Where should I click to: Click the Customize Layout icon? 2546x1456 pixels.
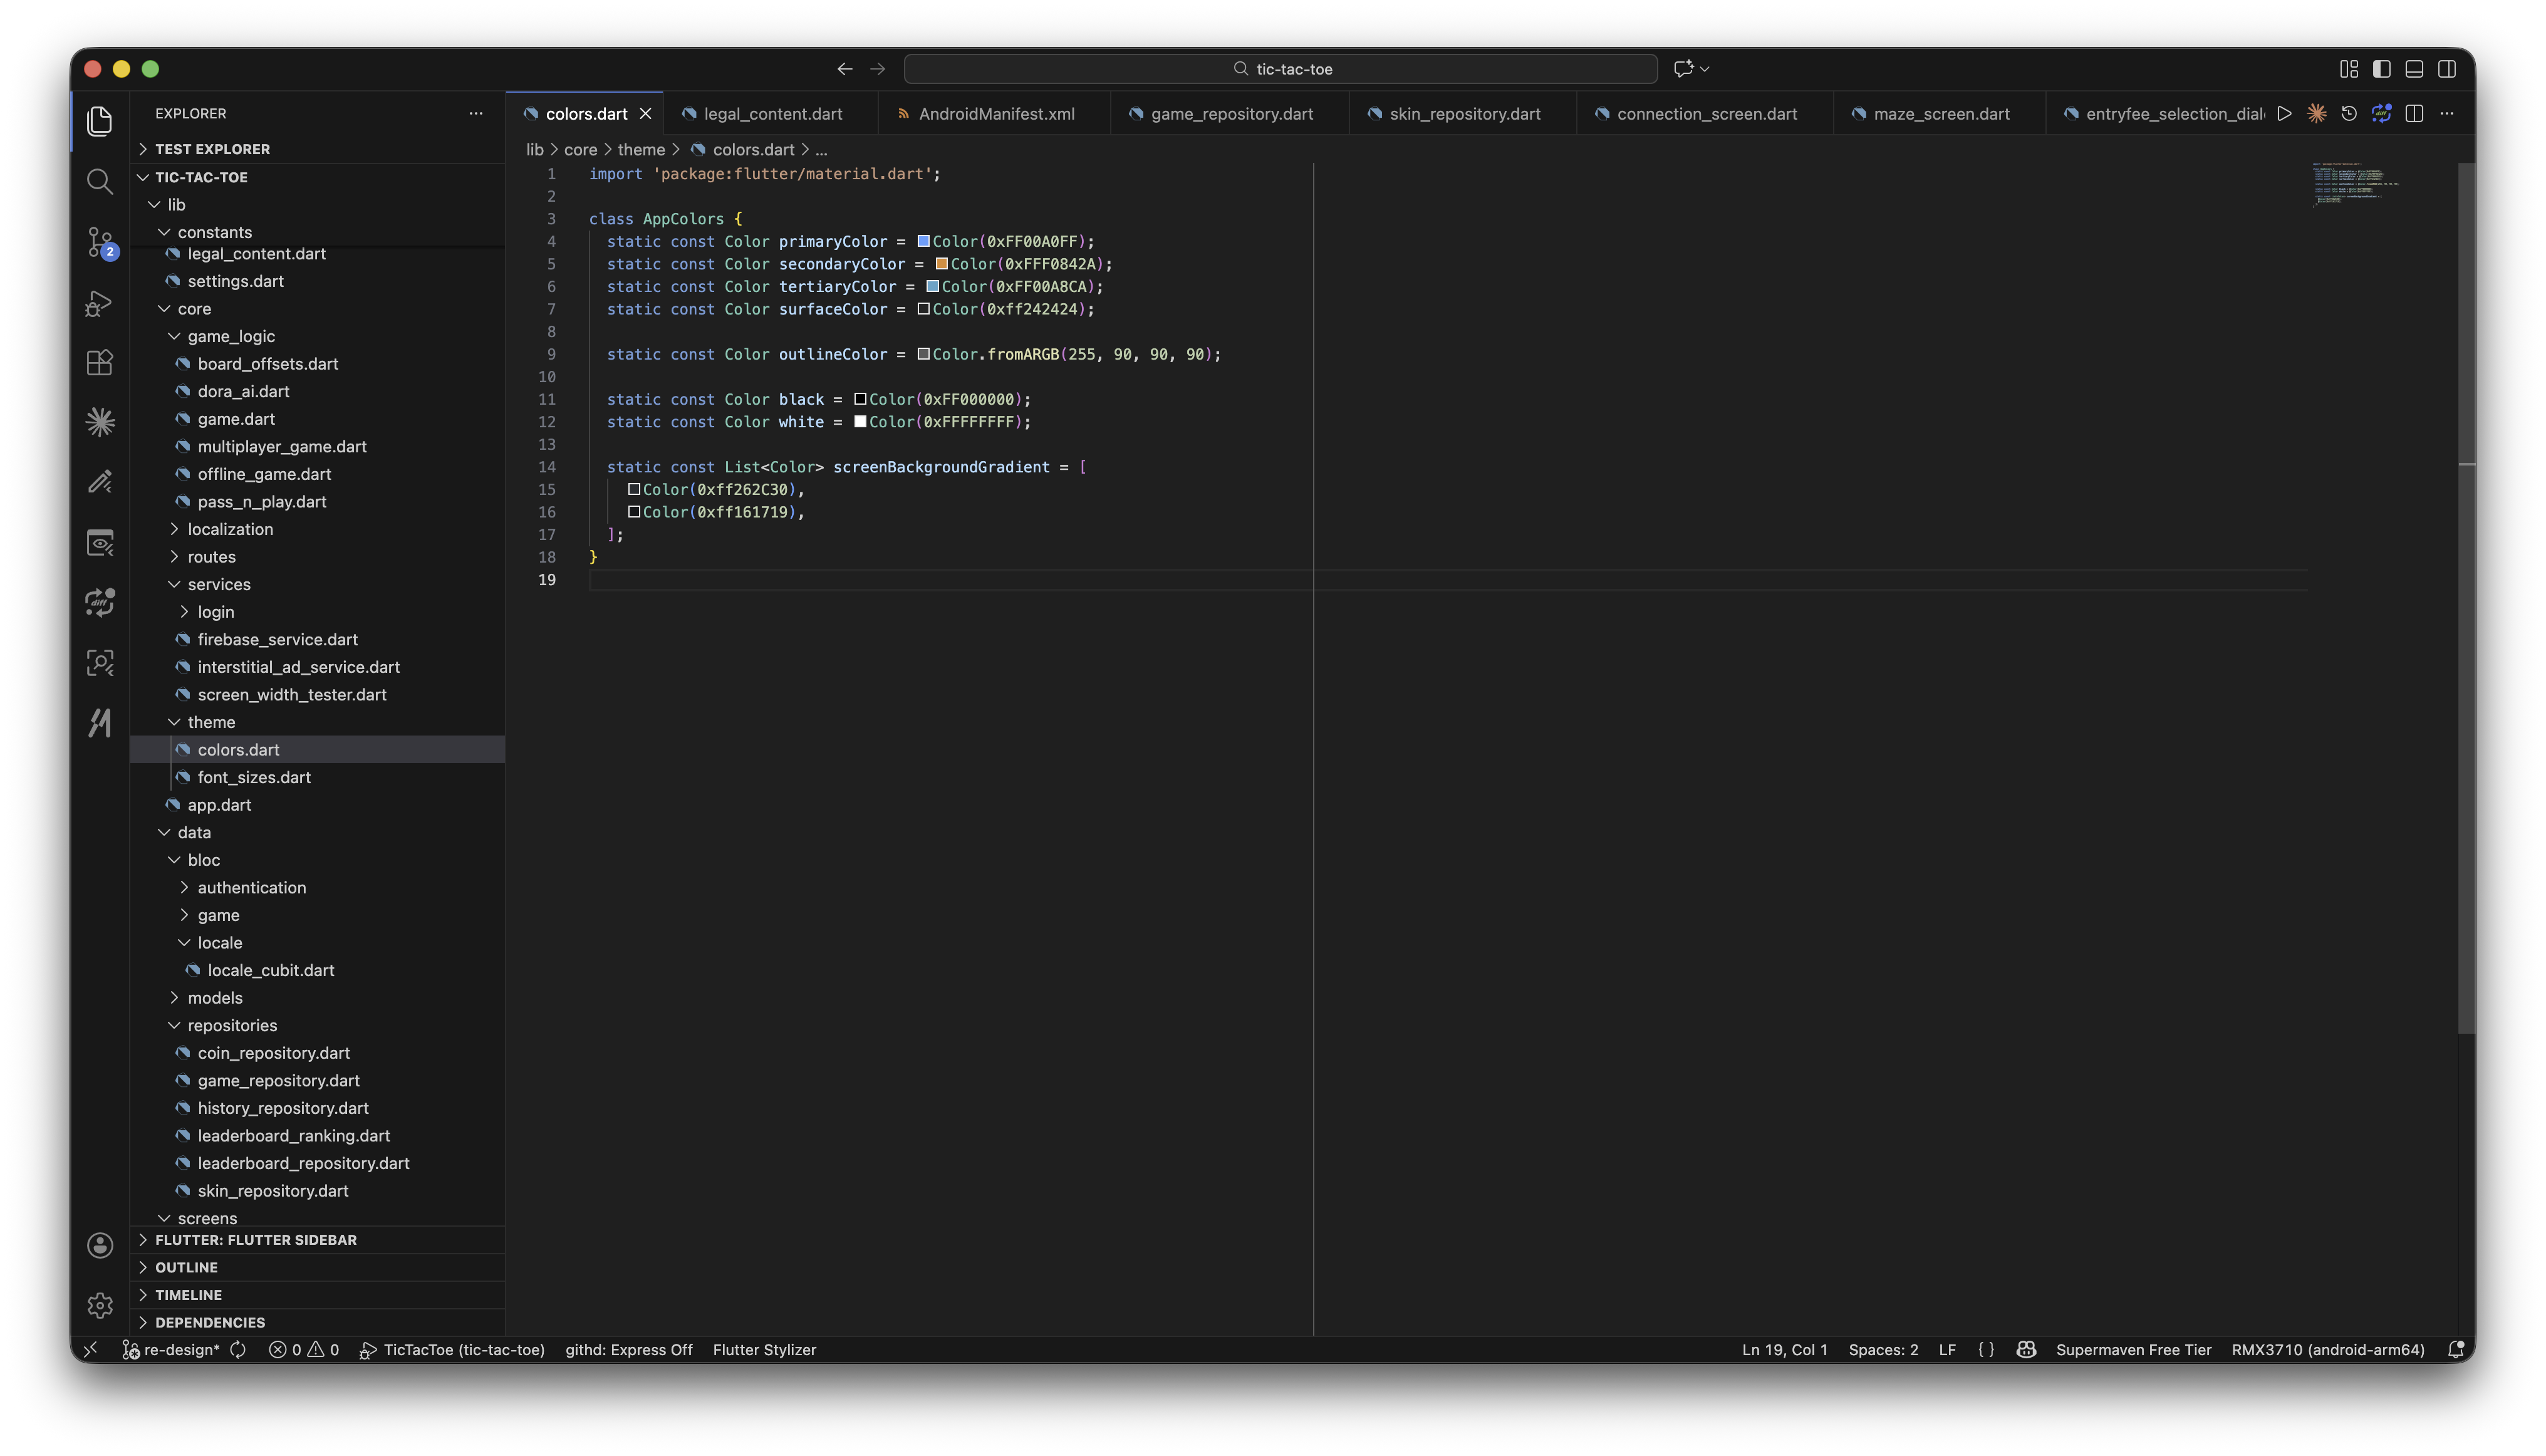click(x=2349, y=69)
